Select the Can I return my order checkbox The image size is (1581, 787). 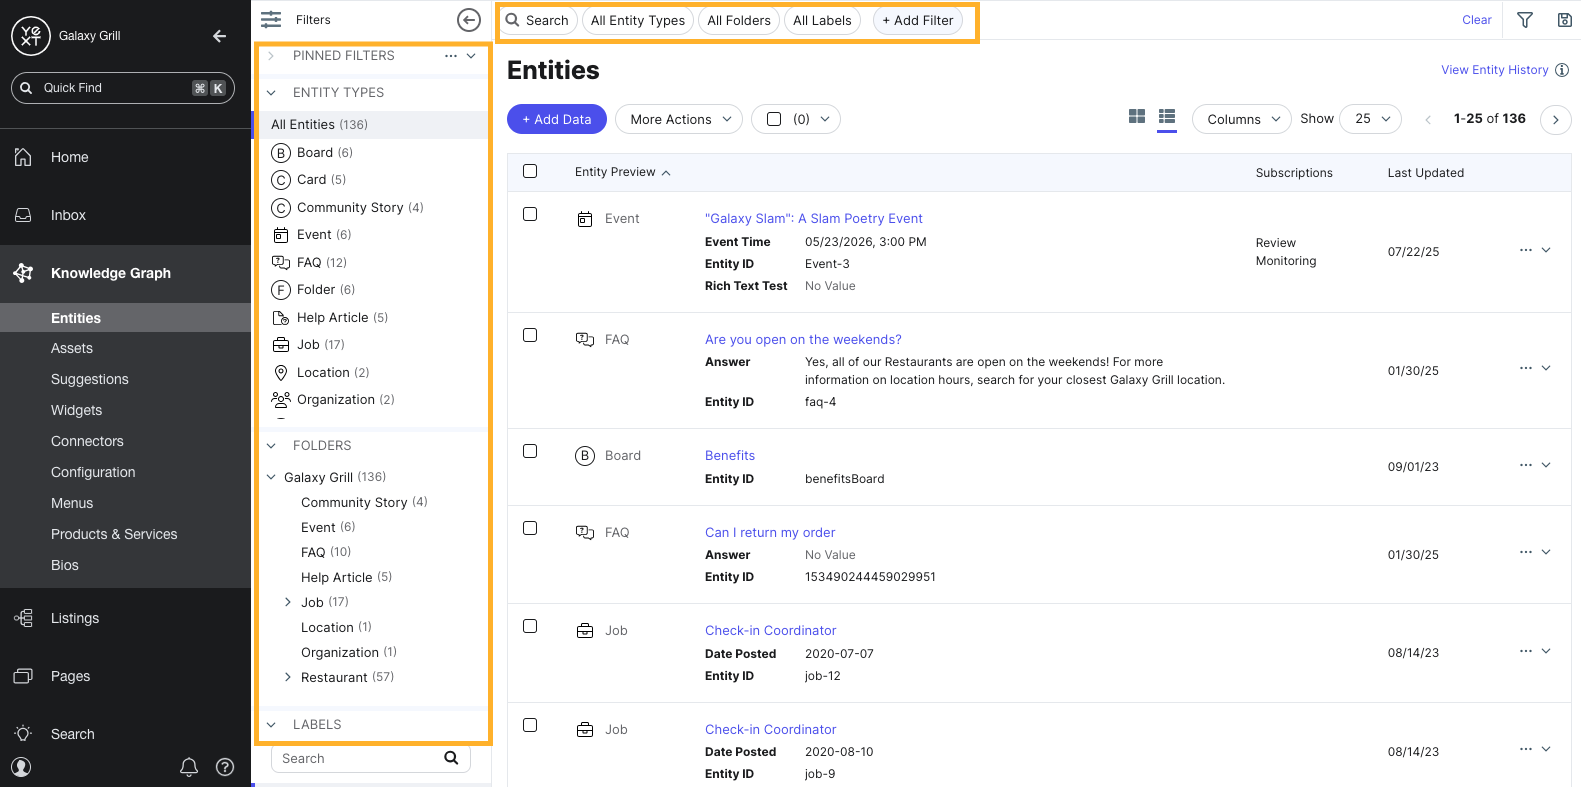point(530,528)
